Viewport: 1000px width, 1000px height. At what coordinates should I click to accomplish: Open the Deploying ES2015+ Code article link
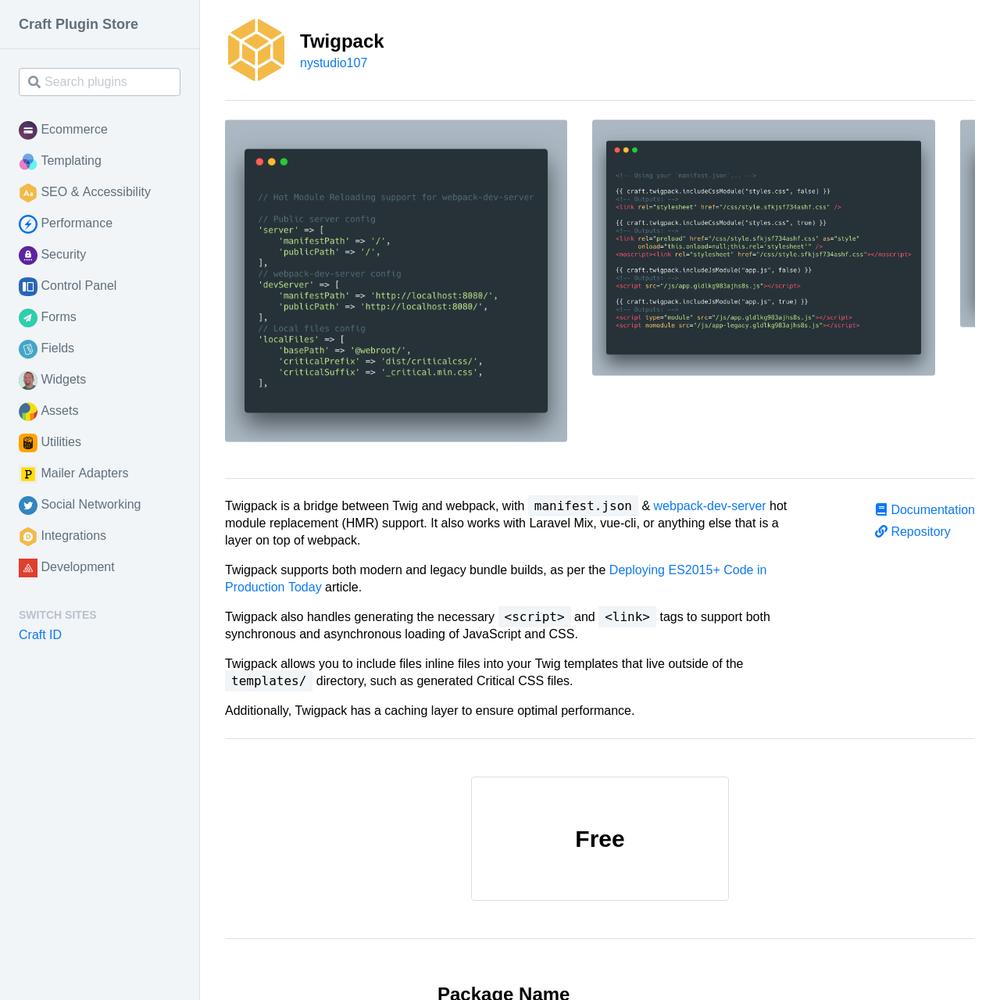[x=496, y=578]
